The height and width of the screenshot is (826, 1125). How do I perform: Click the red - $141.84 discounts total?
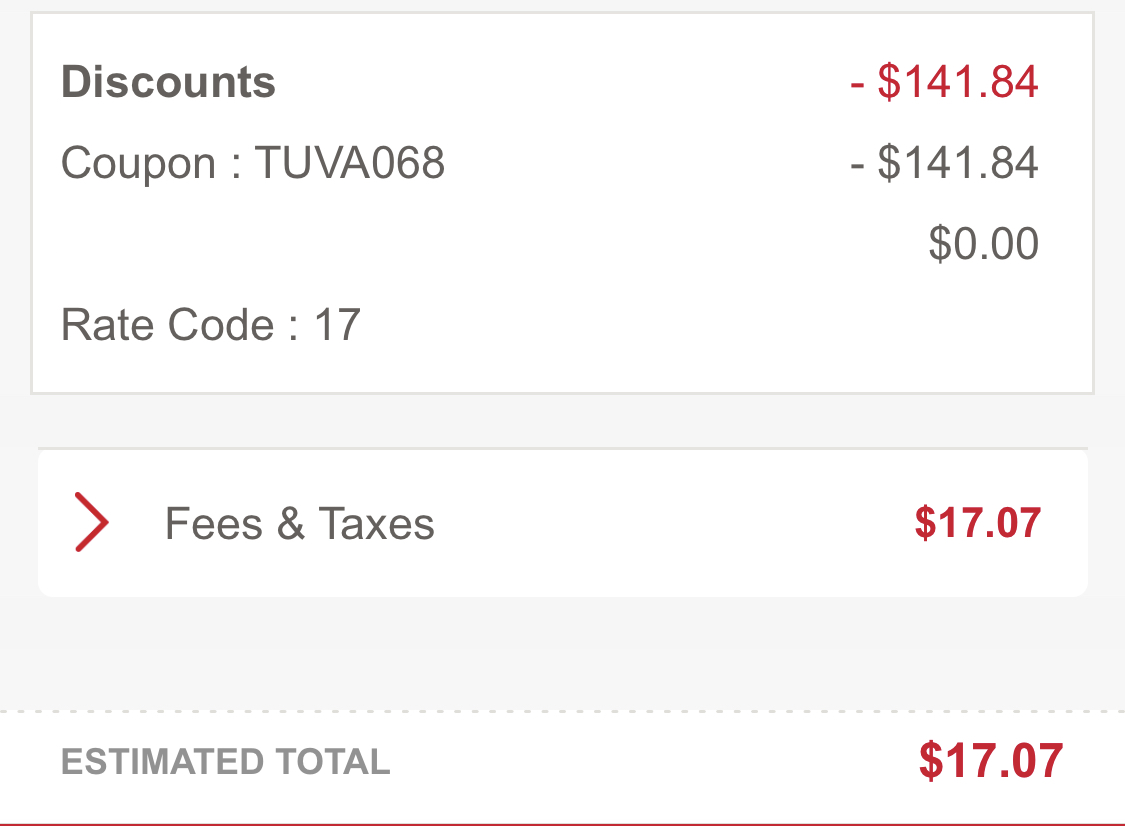(x=944, y=81)
